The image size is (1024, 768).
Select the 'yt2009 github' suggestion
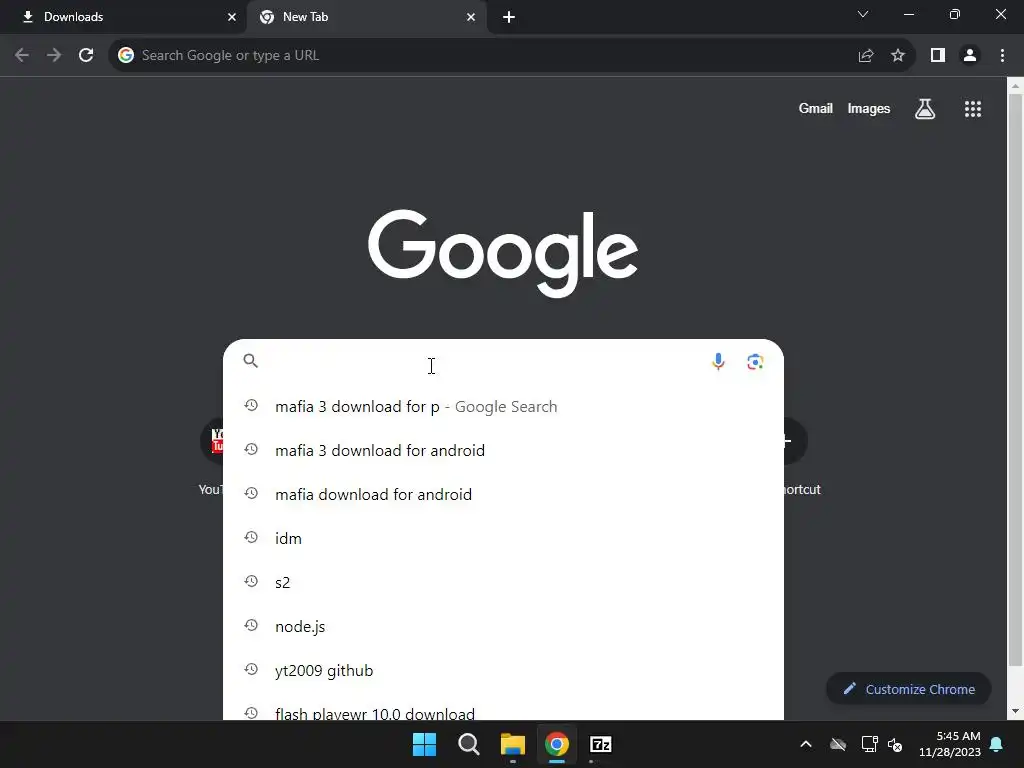pos(503,670)
